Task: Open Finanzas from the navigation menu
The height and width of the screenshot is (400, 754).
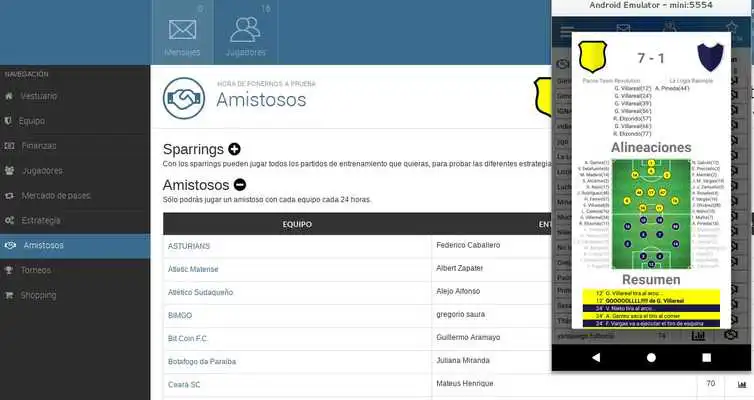Action: pos(39,145)
